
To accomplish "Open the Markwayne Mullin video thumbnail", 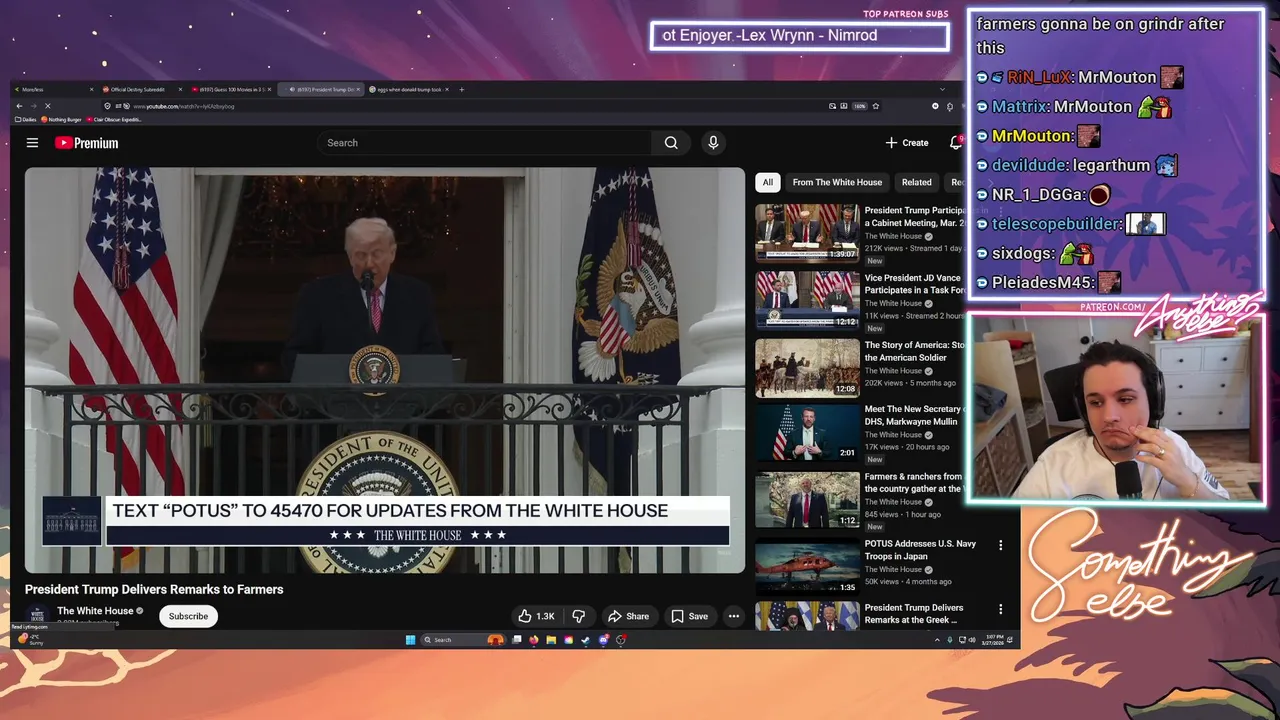I will [807, 431].
